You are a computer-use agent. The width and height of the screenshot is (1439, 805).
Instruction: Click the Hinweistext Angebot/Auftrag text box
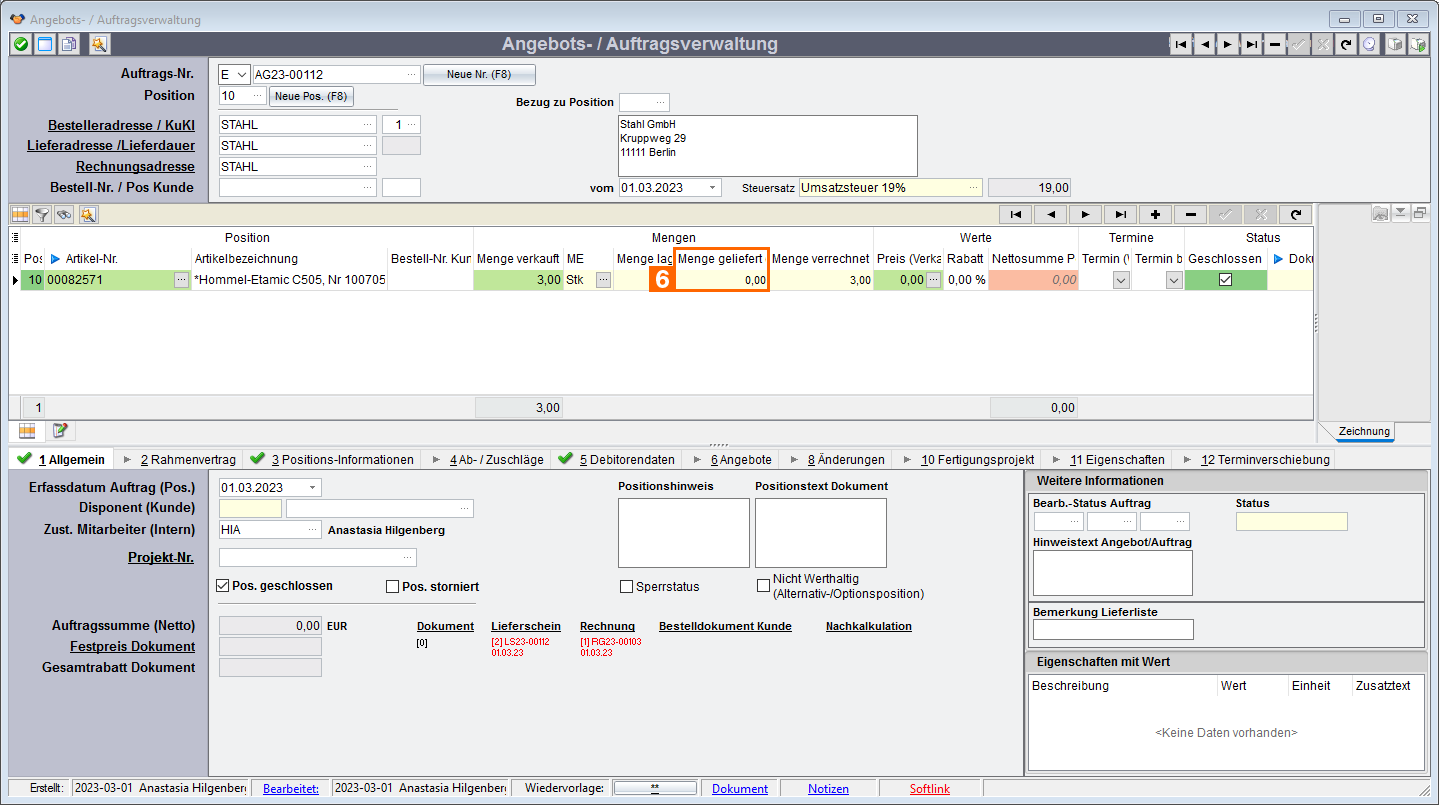(1113, 573)
